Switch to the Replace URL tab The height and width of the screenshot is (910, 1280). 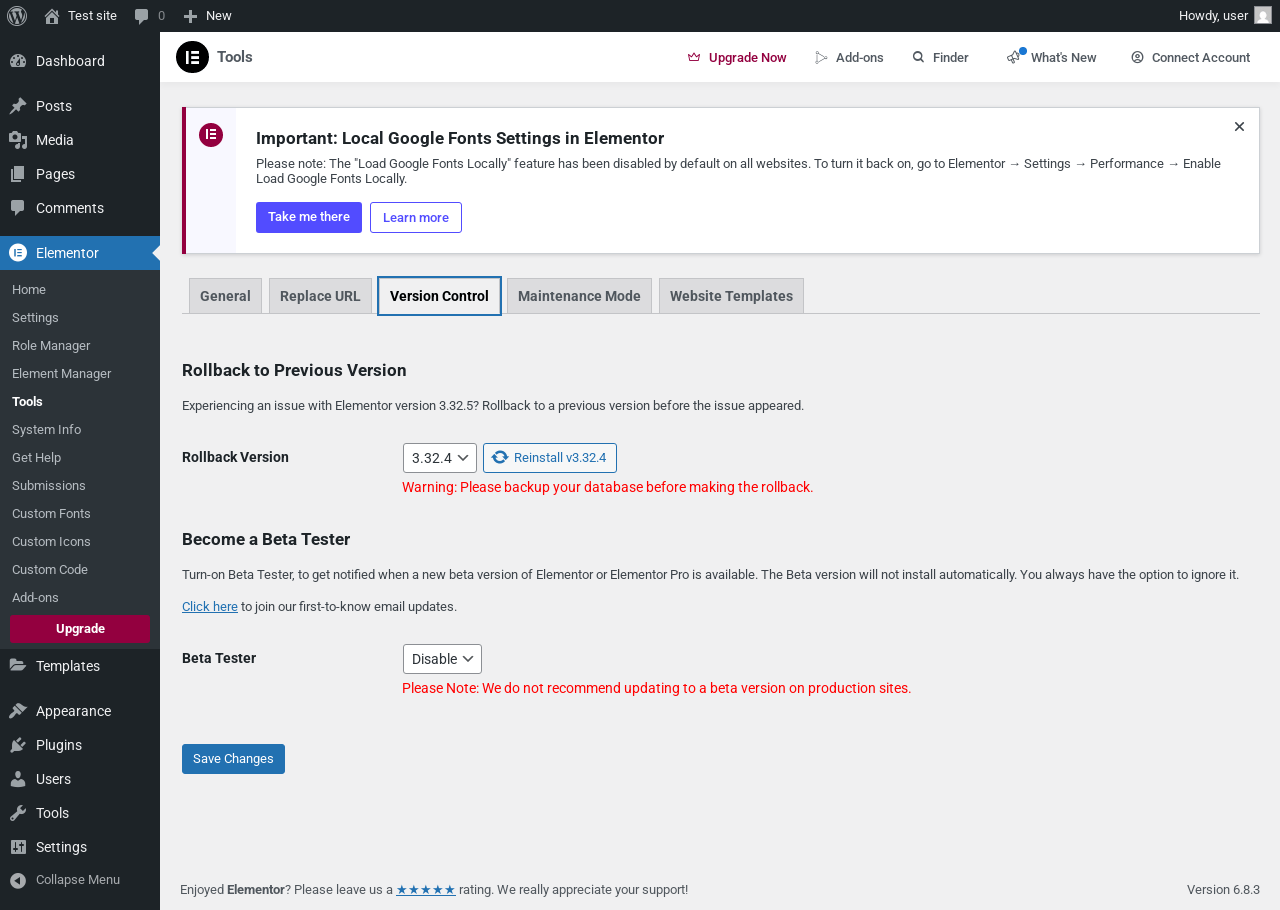click(320, 296)
